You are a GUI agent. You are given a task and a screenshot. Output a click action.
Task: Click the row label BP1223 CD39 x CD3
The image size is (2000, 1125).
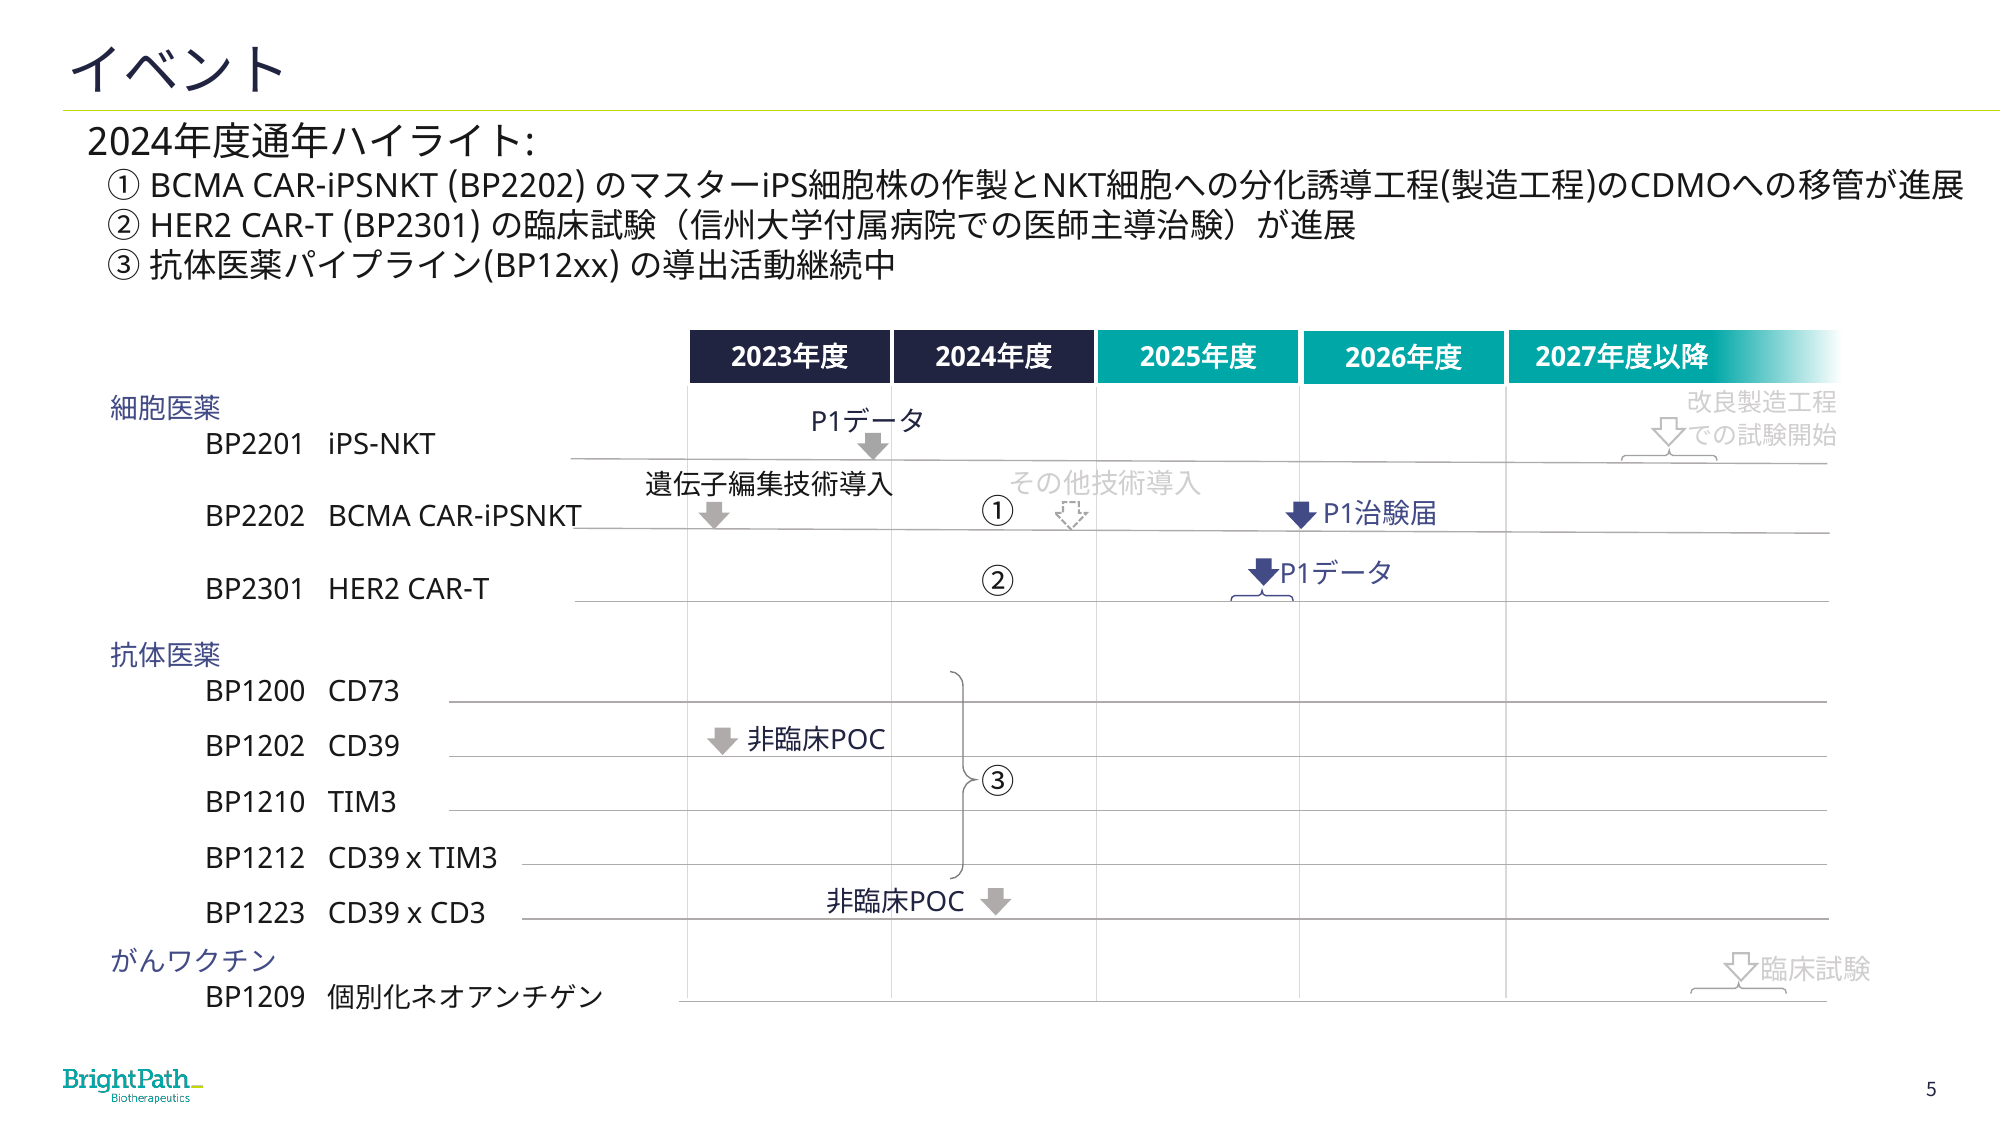tap(345, 913)
